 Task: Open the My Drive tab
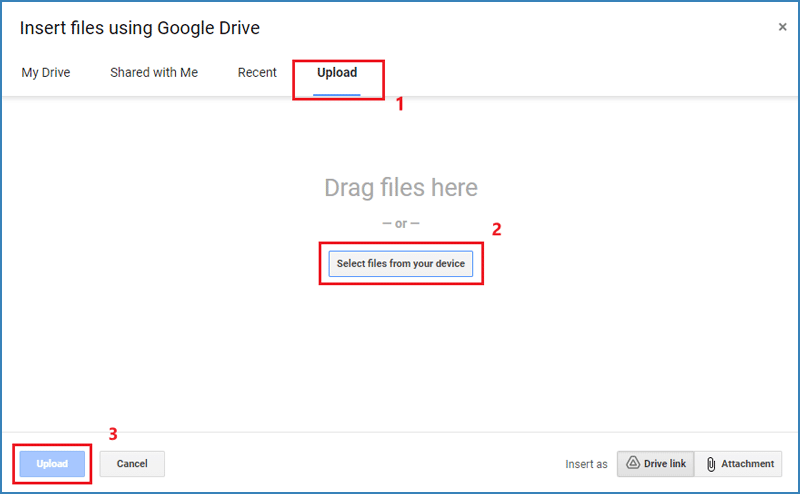[45, 72]
